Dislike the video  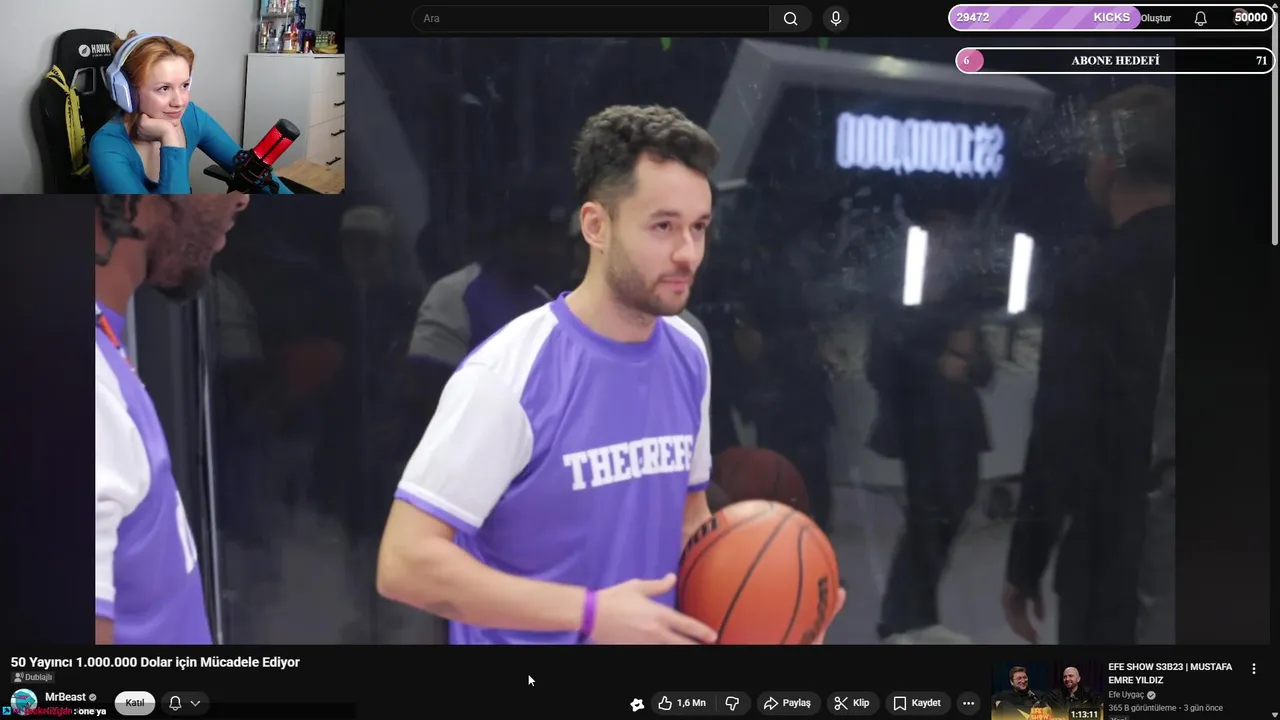(x=732, y=703)
